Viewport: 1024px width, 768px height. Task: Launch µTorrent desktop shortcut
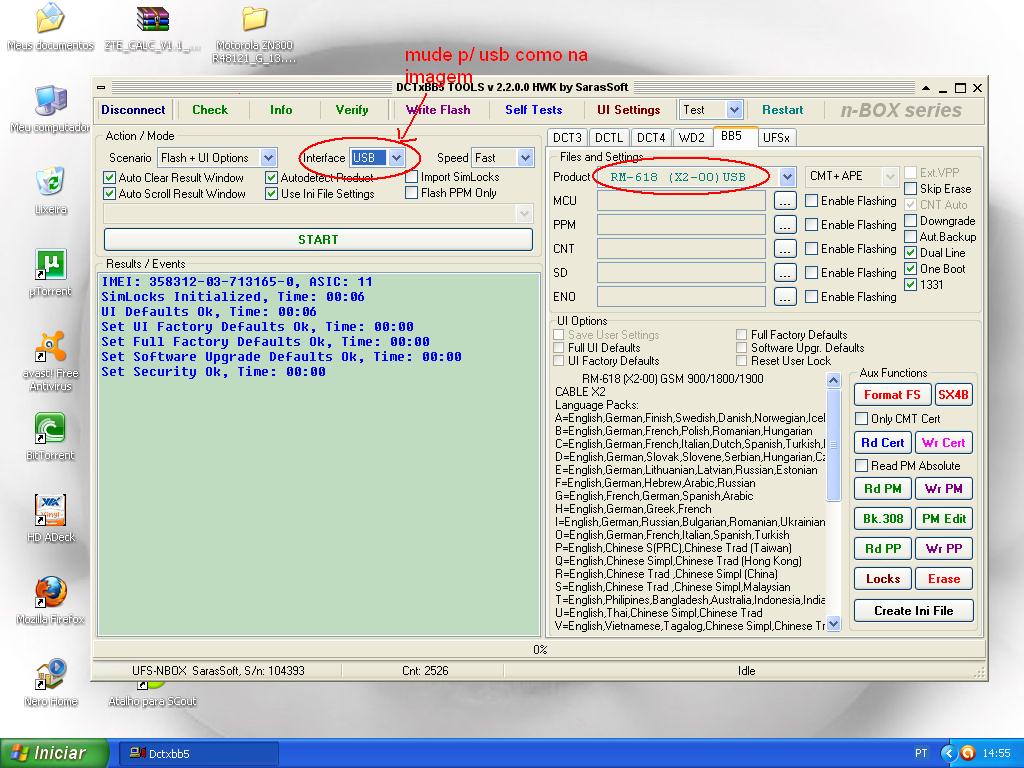pos(51,273)
